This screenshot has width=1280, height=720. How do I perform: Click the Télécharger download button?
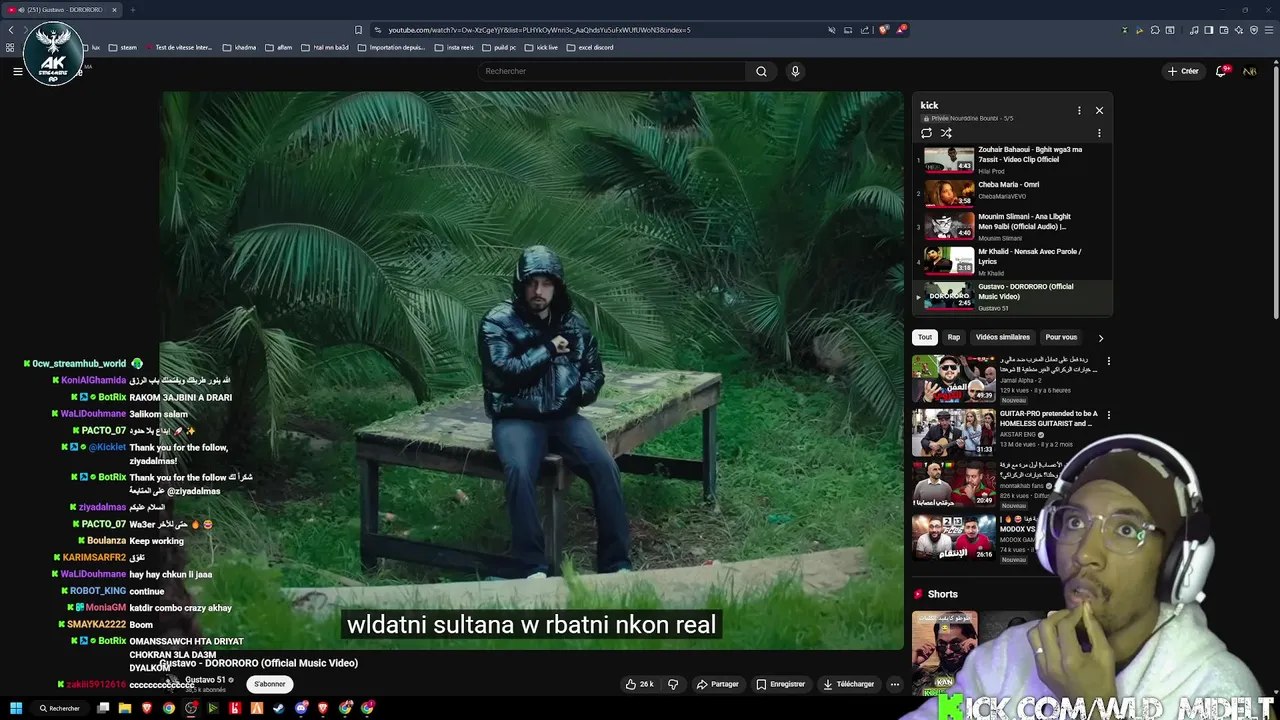(848, 684)
